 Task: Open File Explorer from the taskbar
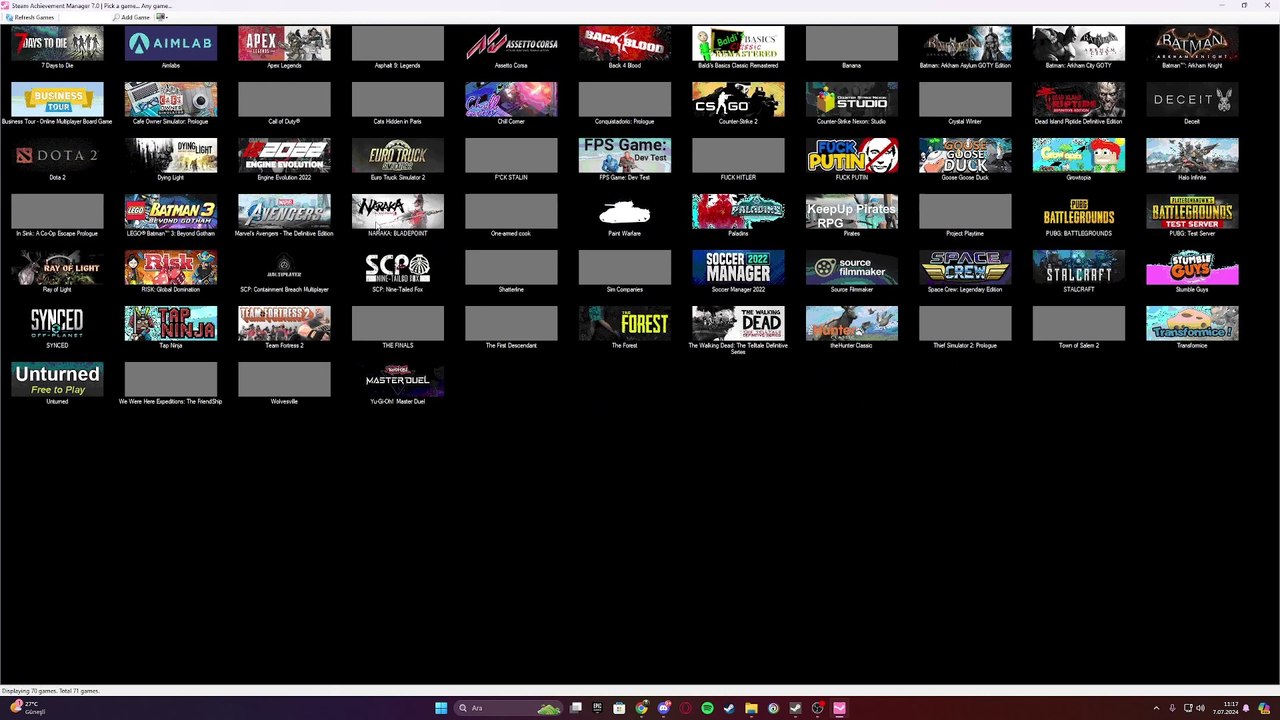point(751,708)
